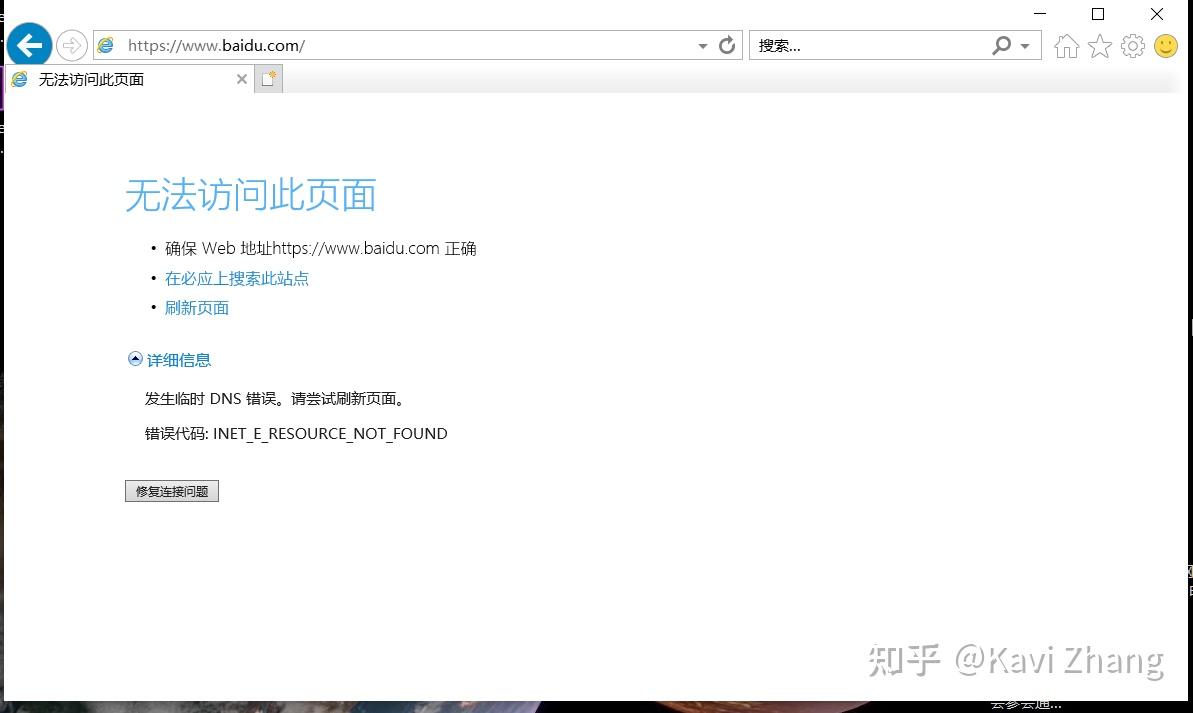Screen dimensions: 1193x713
Task: Open the Tools gear icon
Action: point(1132,46)
